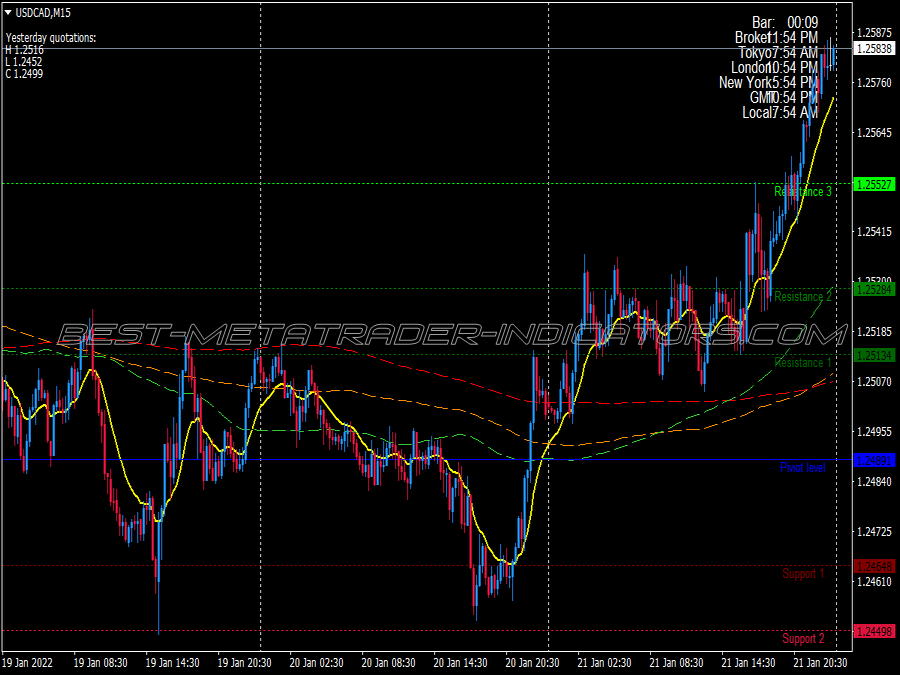Click the 21 Jan 14:30 time axis label
The width and height of the screenshot is (900, 675).
point(748,662)
